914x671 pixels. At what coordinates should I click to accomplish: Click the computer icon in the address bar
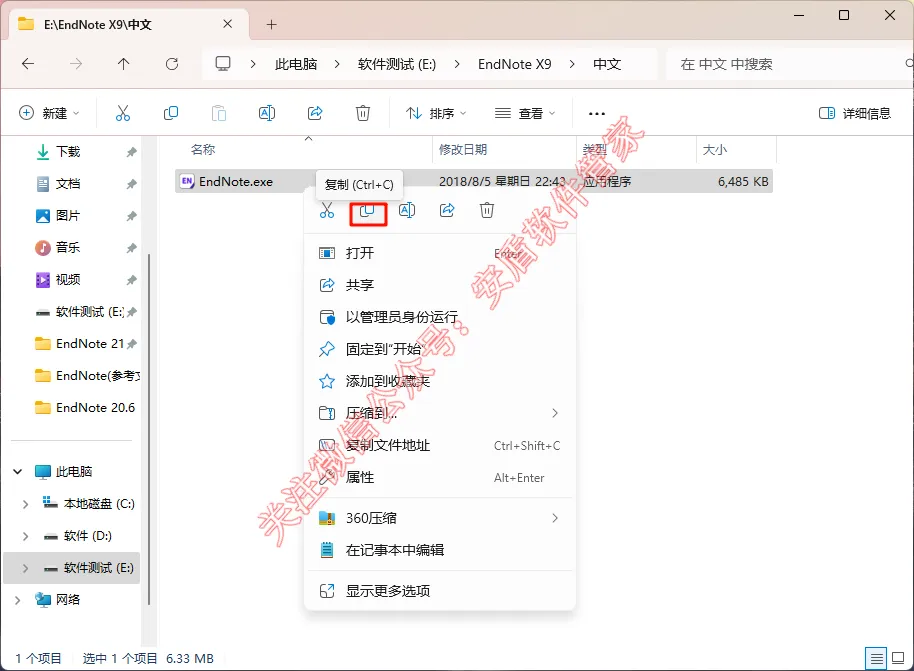pyautogui.click(x=223, y=64)
